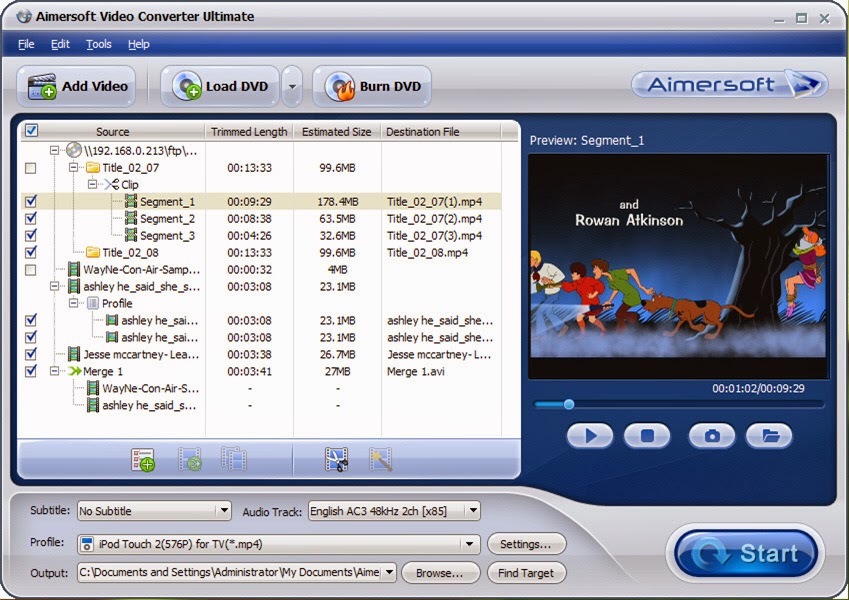Click the Find Target button
Viewport: 849px width, 600px height.
pyautogui.click(x=526, y=573)
